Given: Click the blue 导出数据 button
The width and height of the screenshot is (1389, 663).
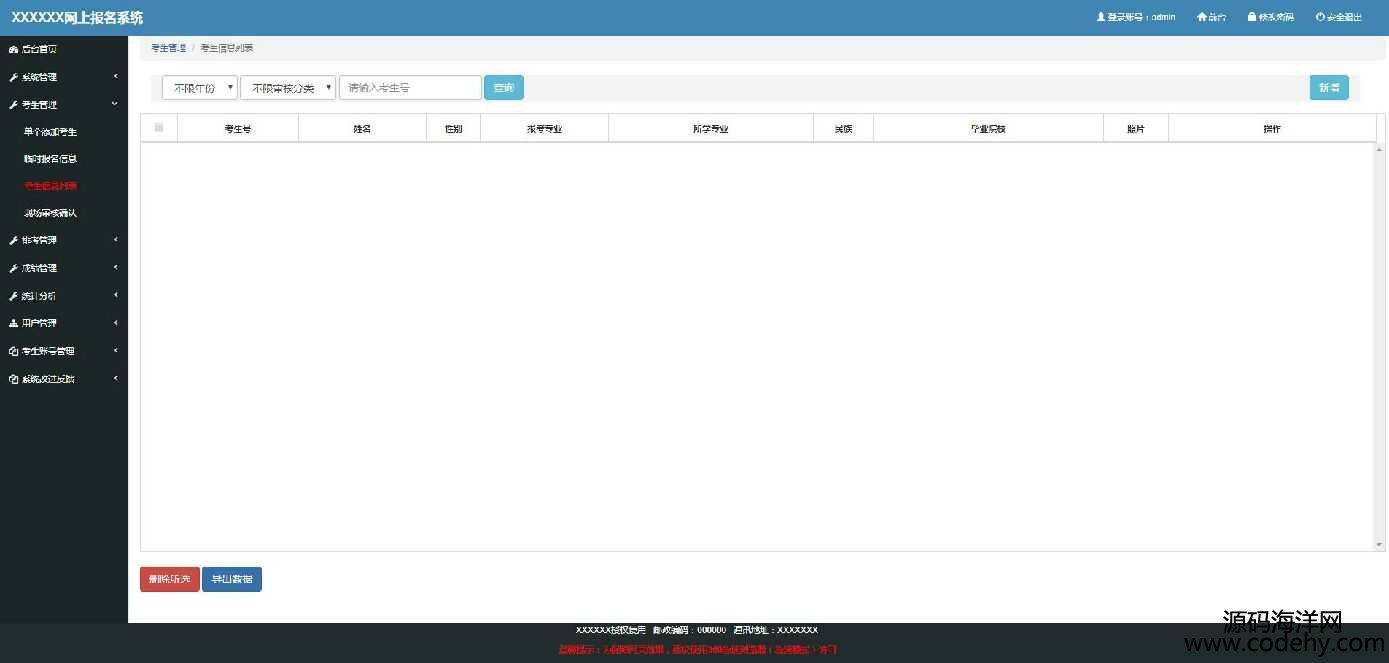Looking at the screenshot, I should point(232,580).
